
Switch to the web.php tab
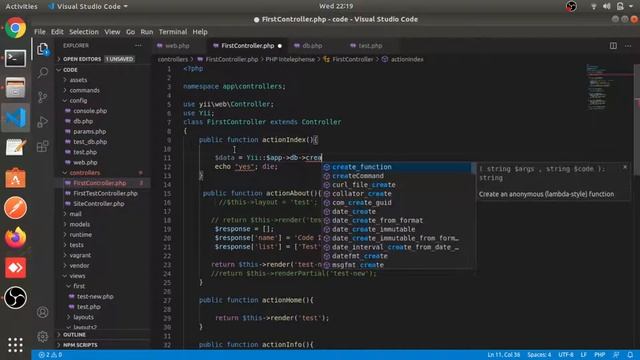(x=177, y=46)
